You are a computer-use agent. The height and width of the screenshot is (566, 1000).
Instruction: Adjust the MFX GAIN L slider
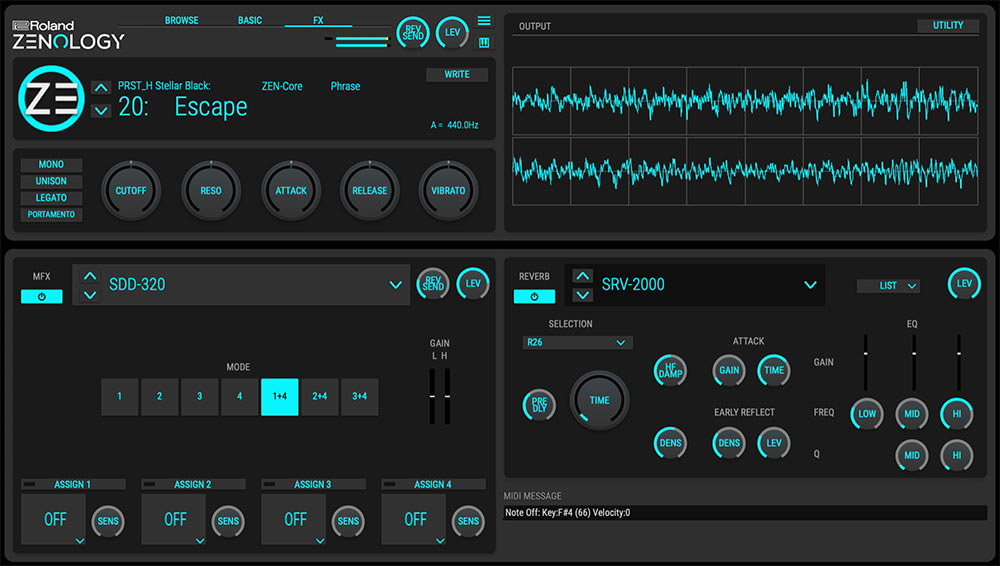point(432,396)
